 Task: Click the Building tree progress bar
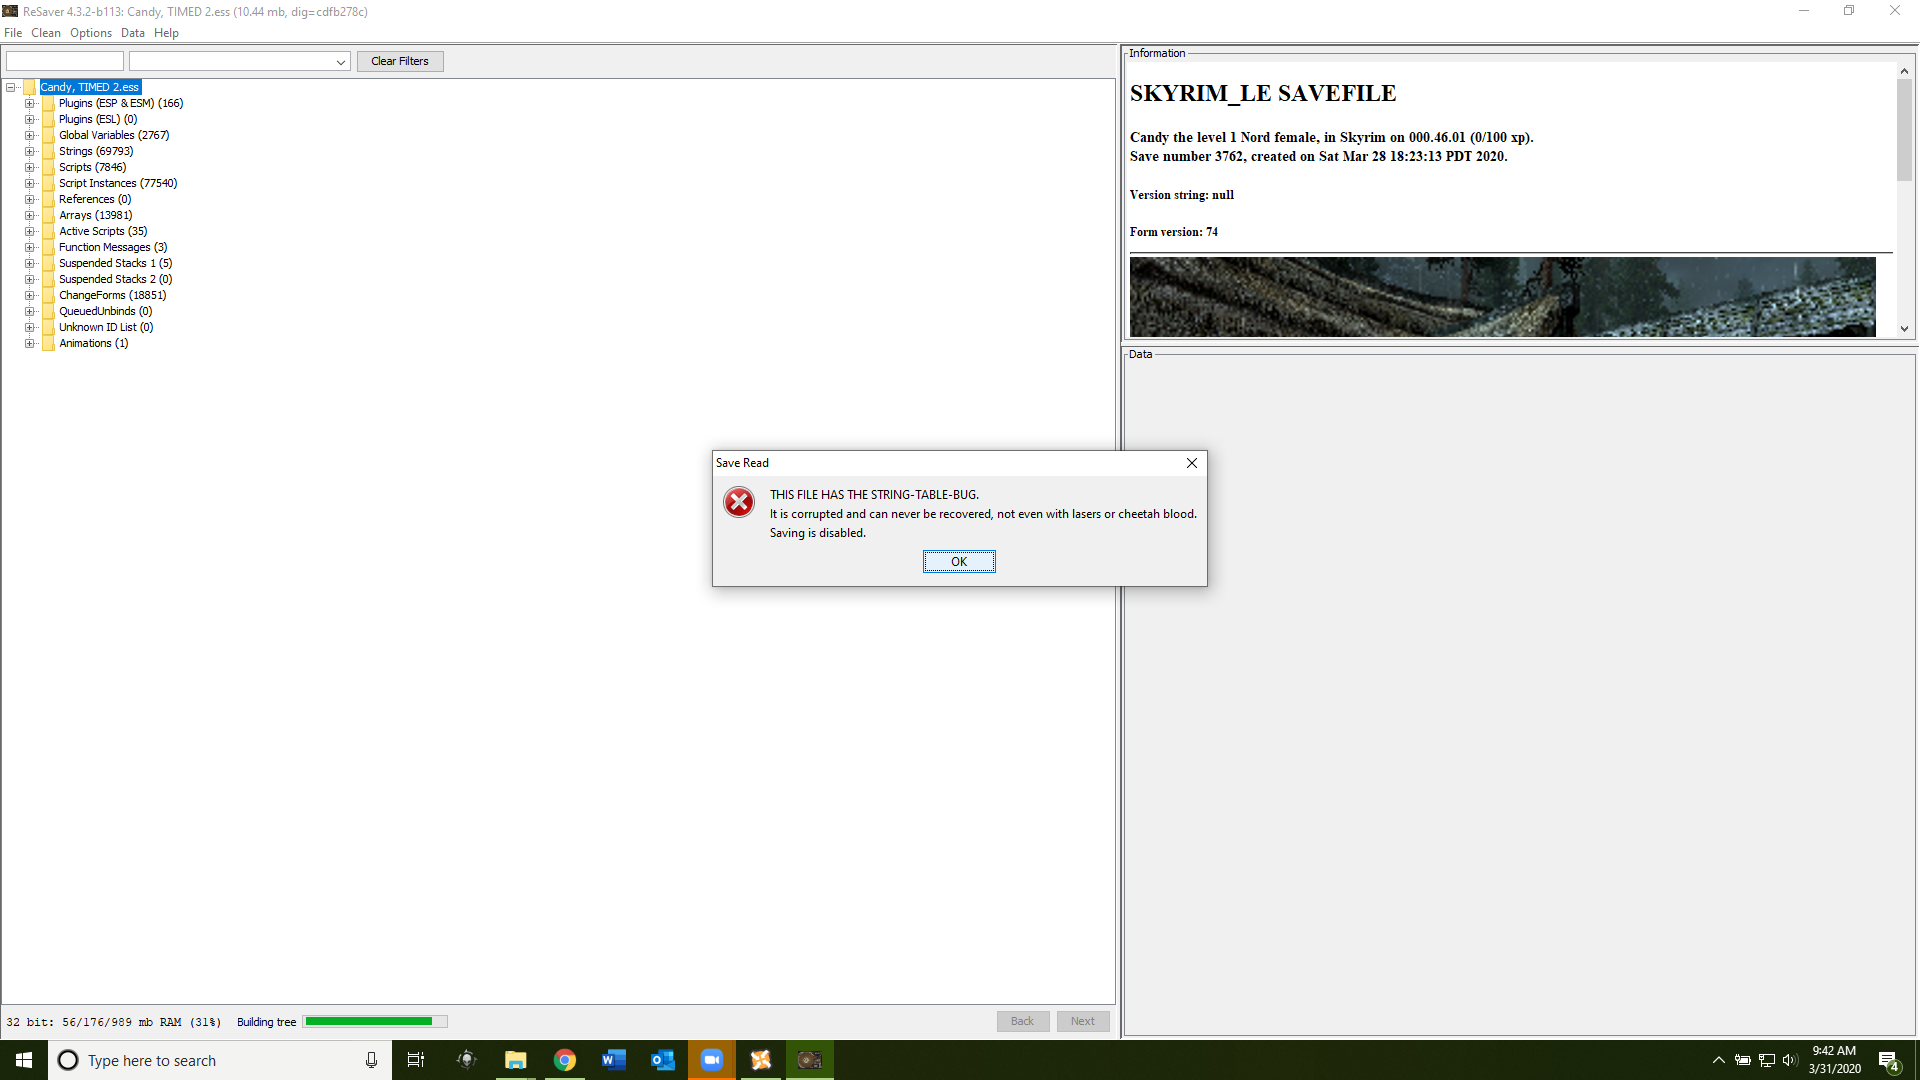[x=375, y=1022]
